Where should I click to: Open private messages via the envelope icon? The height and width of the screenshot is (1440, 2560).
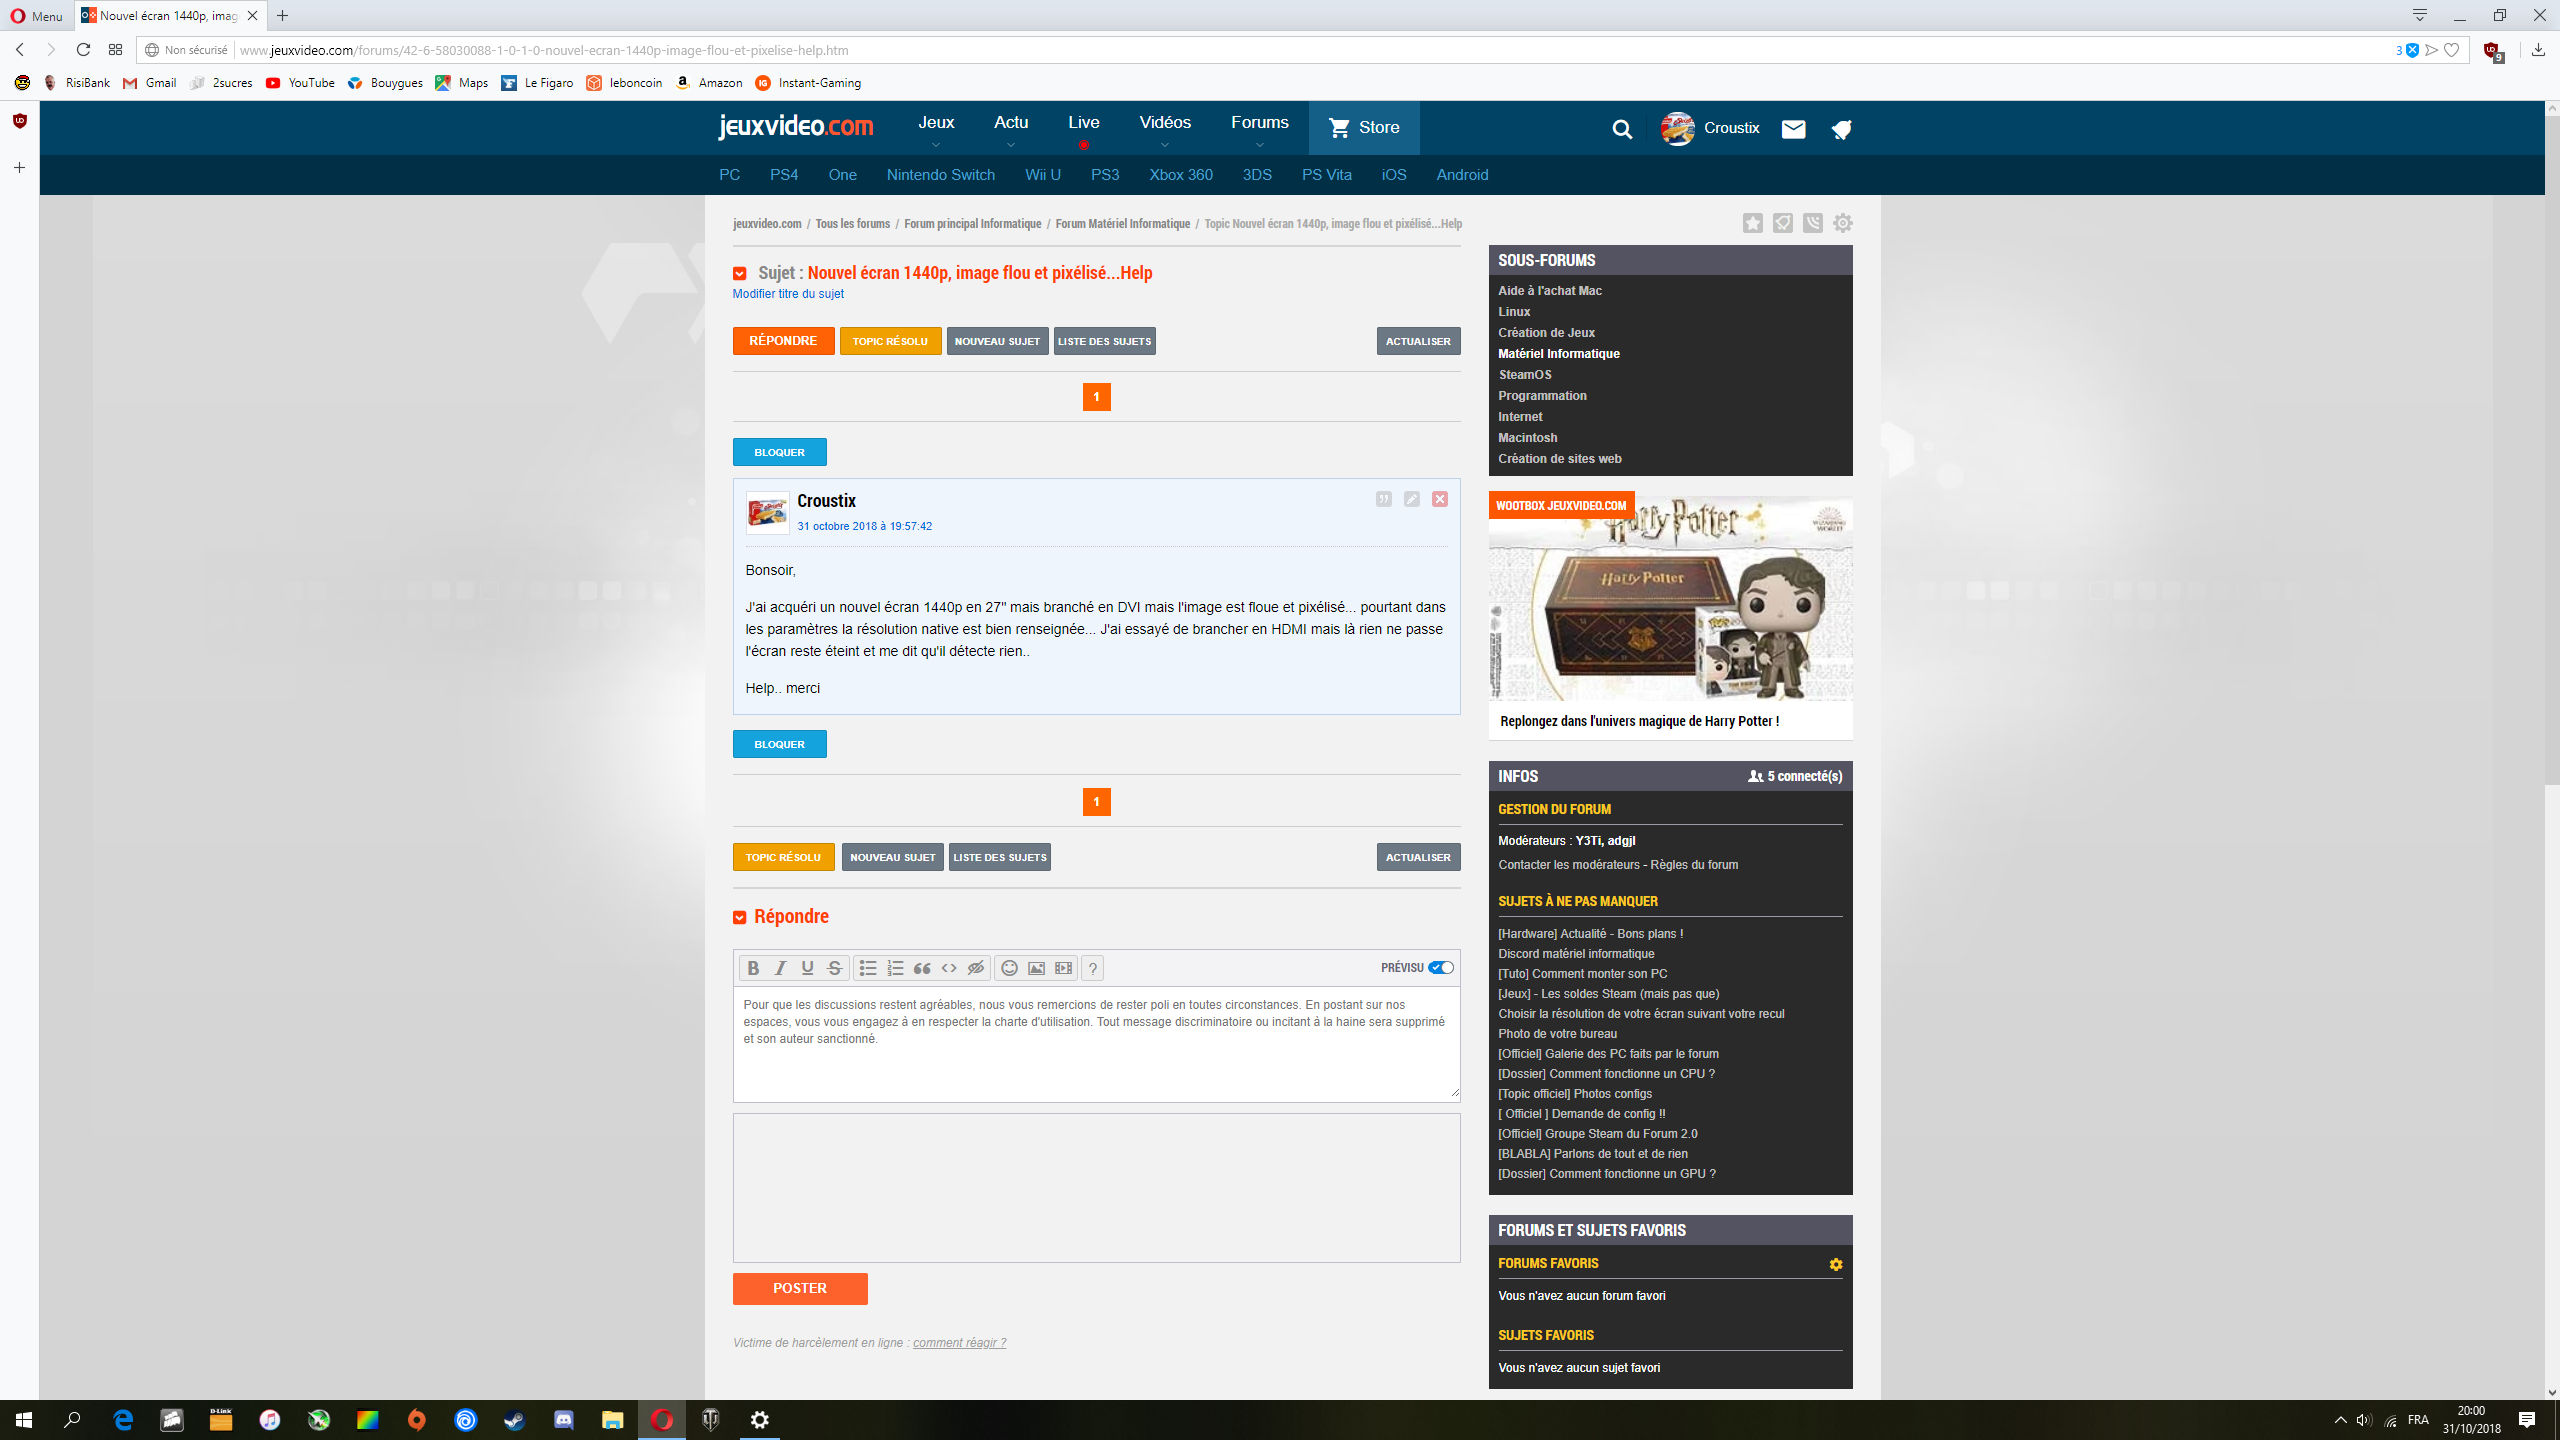[x=1793, y=129]
